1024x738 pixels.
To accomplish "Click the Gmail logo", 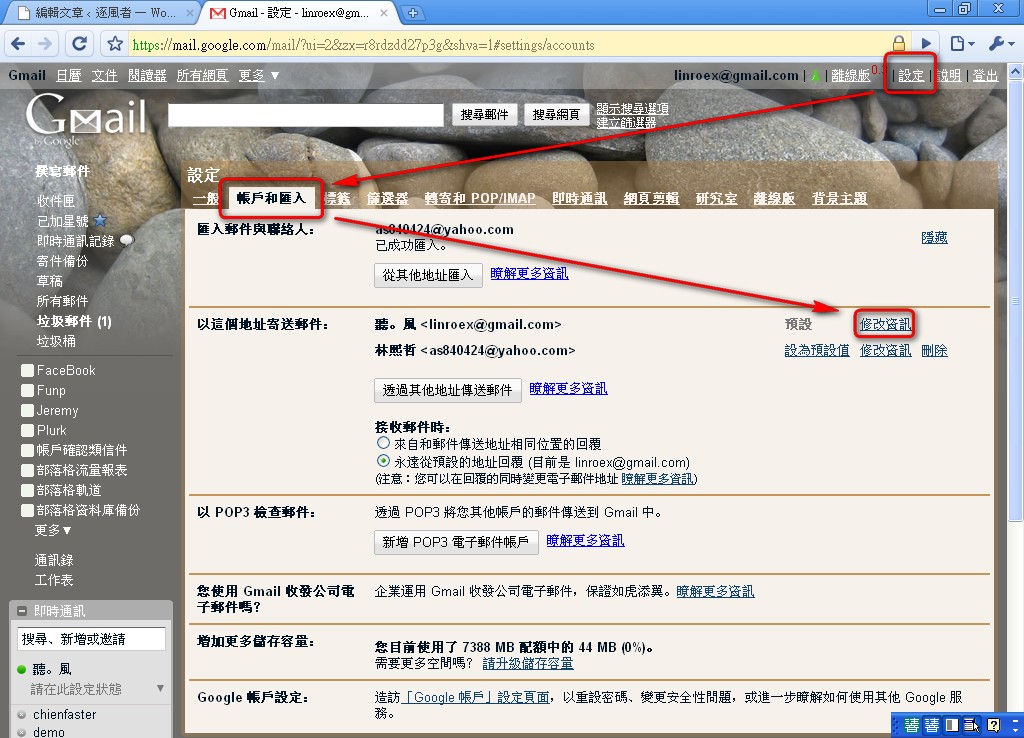I will click(x=86, y=119).
